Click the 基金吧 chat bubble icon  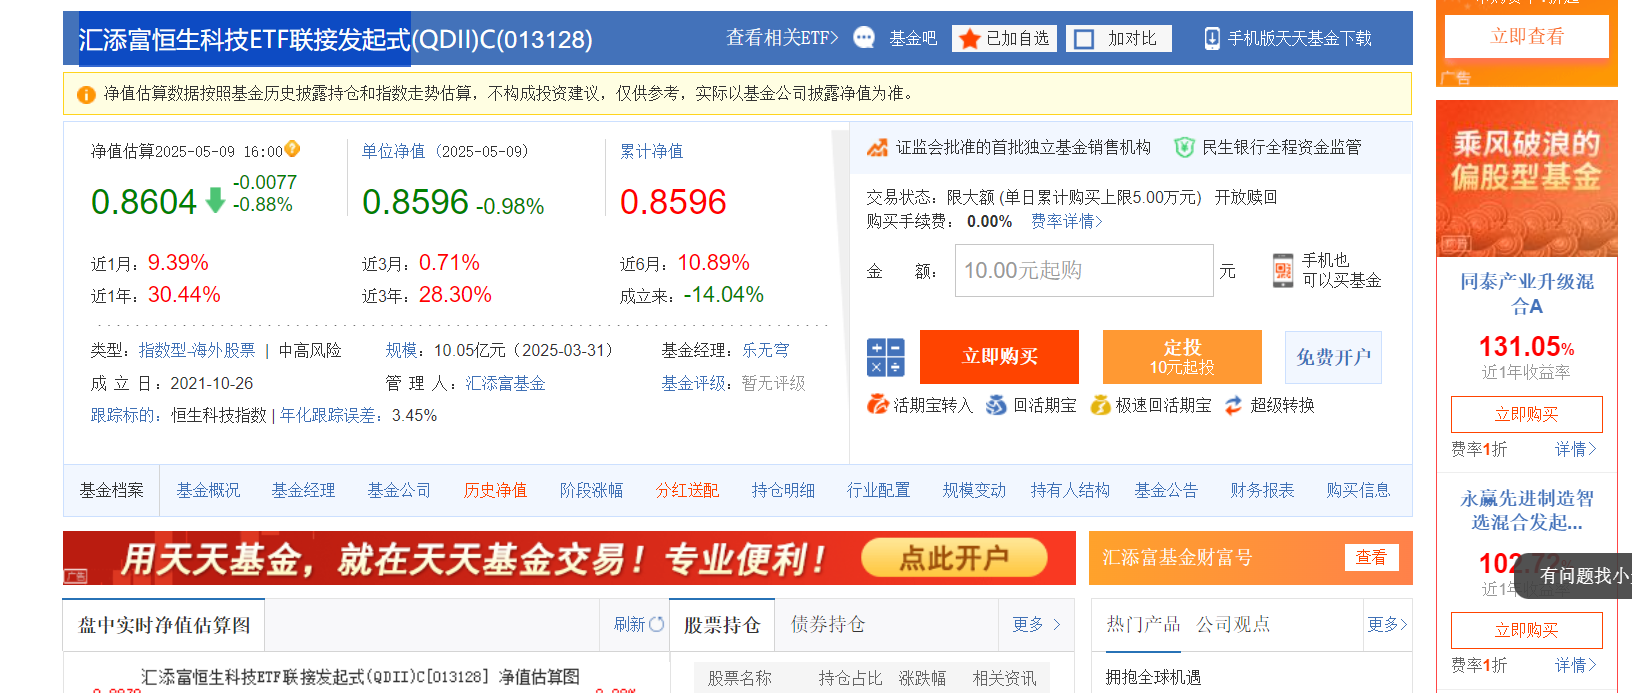pos(864,38)
